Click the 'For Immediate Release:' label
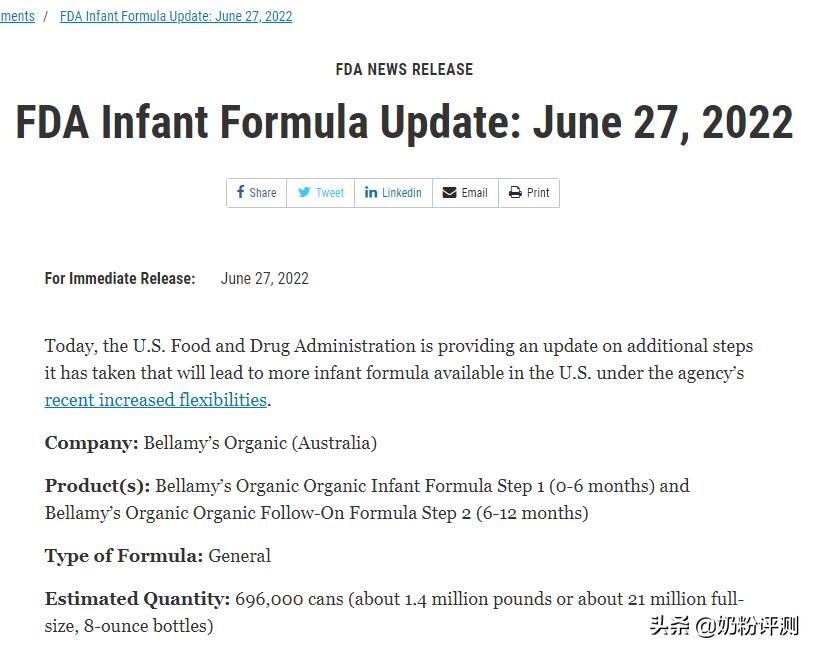This screenshot has width=818, height=655. click(x=120, y=279)
